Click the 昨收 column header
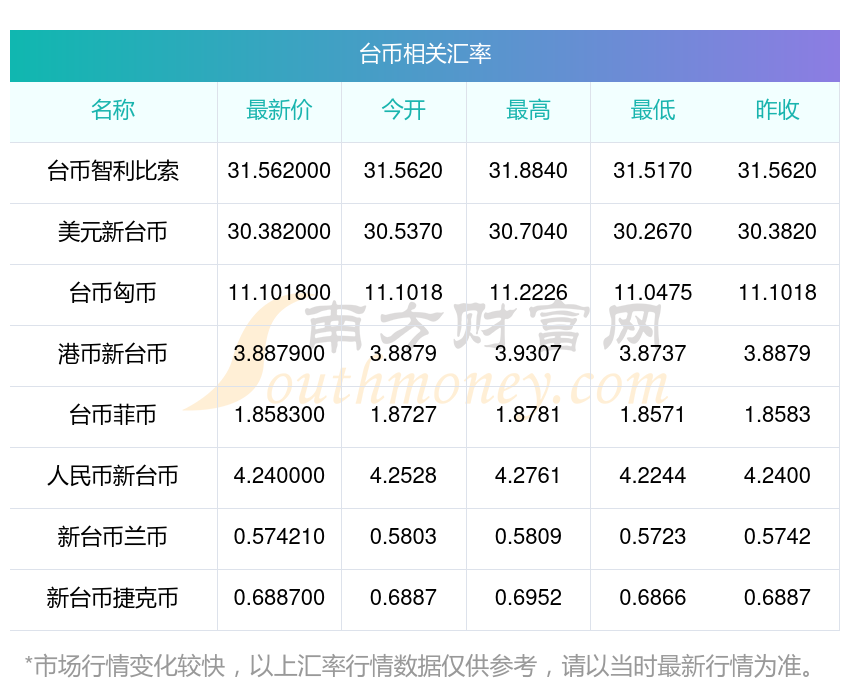 coord(777,110)
